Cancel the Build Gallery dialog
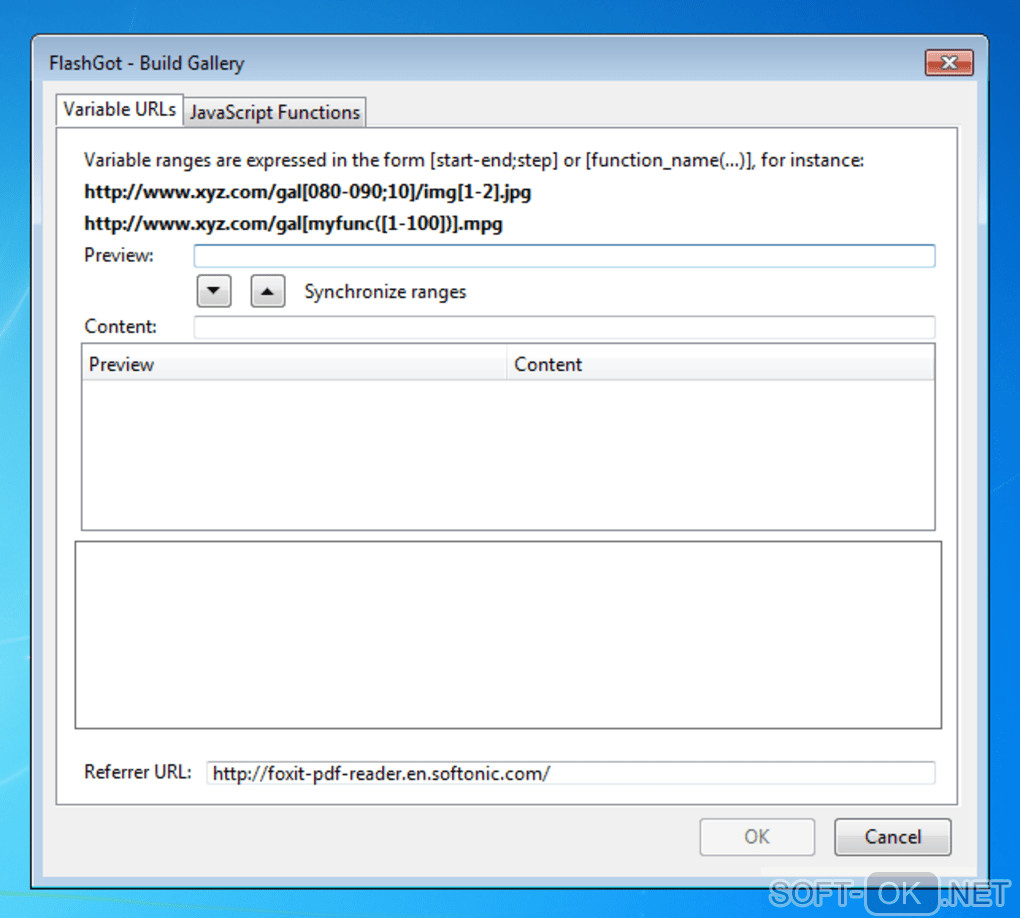The image size is (1020, 918). pyautogui.click(x=892, y=837)
